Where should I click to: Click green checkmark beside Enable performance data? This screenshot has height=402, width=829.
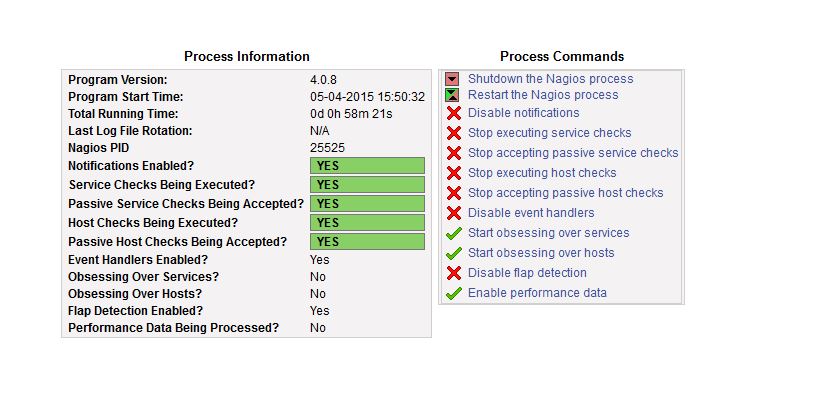pyautogui.click(x=453, y=293)
